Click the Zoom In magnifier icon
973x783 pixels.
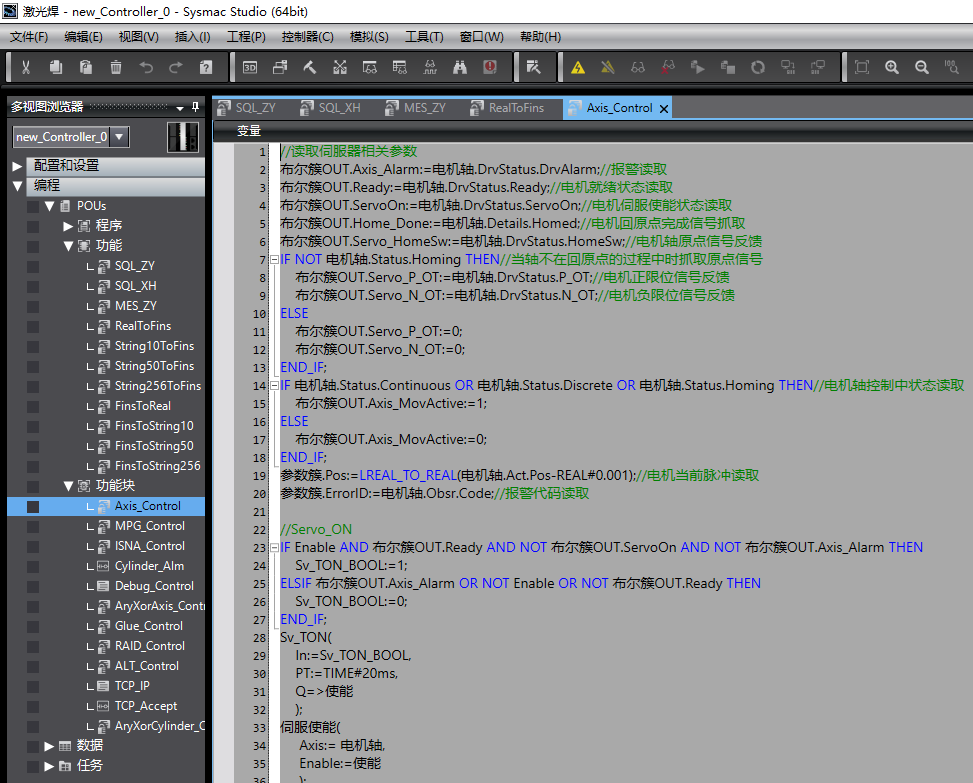coord(892,67)
